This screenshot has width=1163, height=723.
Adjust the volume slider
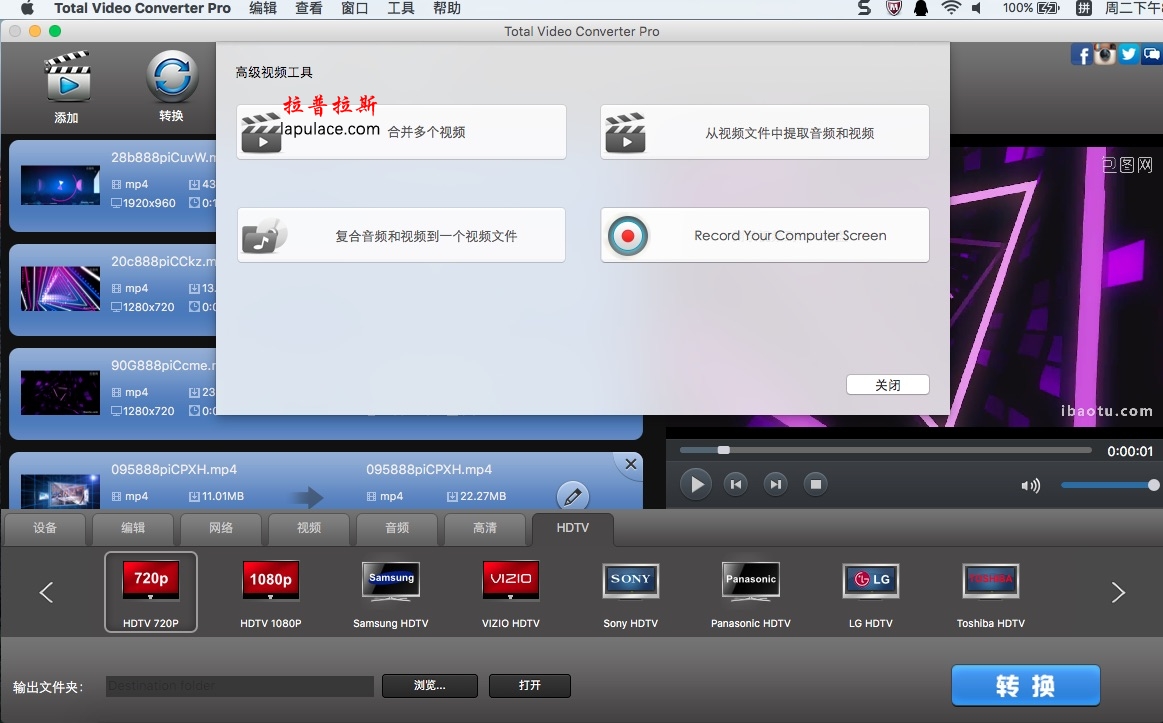click(1110, 485)
